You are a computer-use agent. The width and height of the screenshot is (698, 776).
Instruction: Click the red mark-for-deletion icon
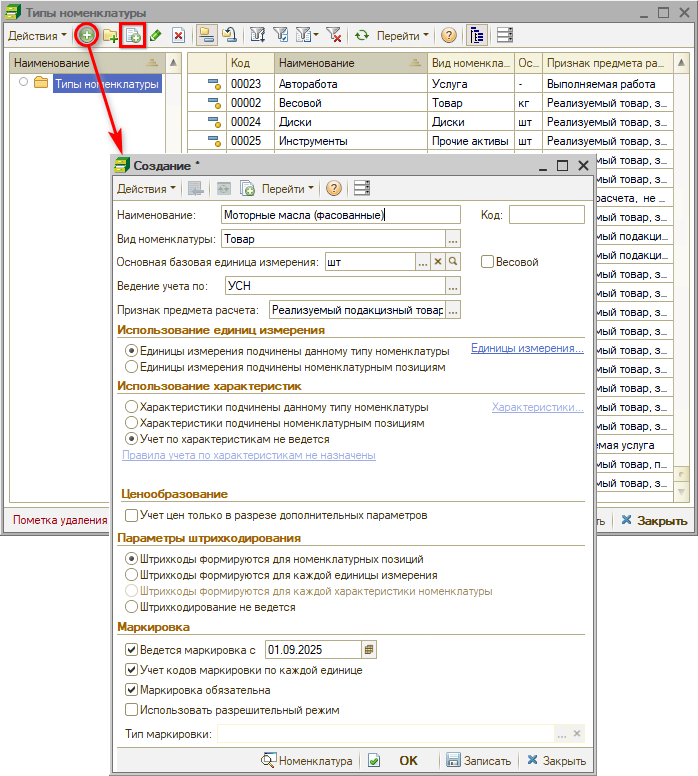click(178, 35)
